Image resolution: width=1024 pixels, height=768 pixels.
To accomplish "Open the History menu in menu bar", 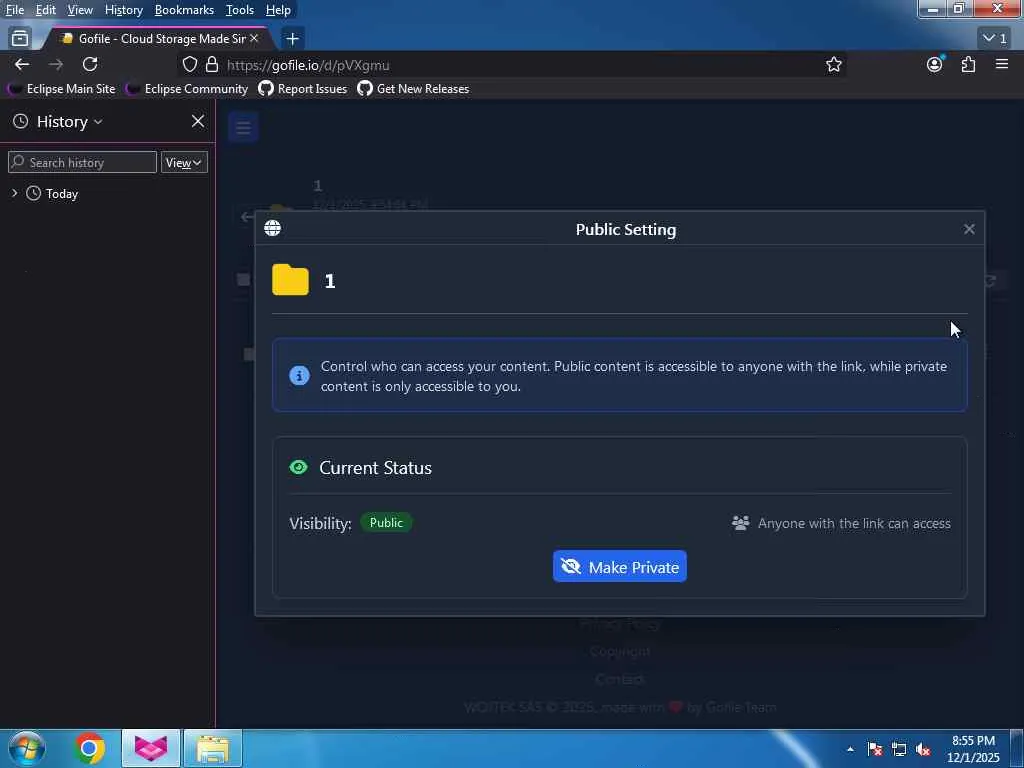I will click(123, 10).
